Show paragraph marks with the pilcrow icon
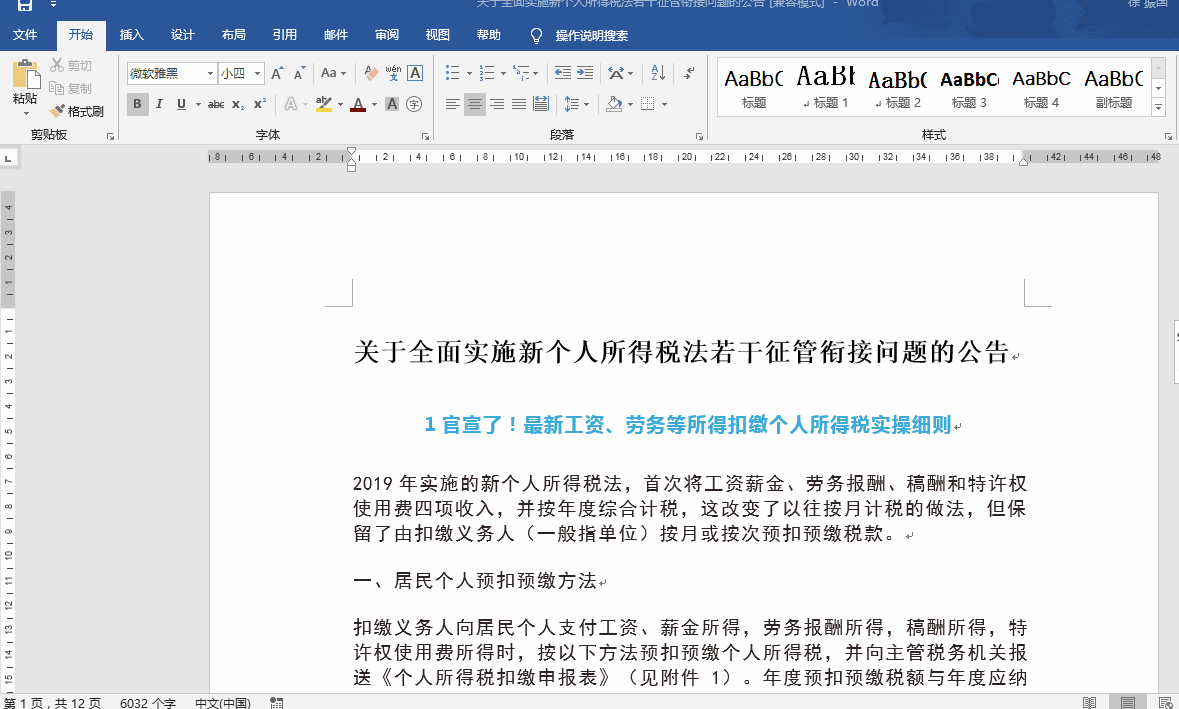The height and width of the screenshot is (709, 1179). click(688, 72)
